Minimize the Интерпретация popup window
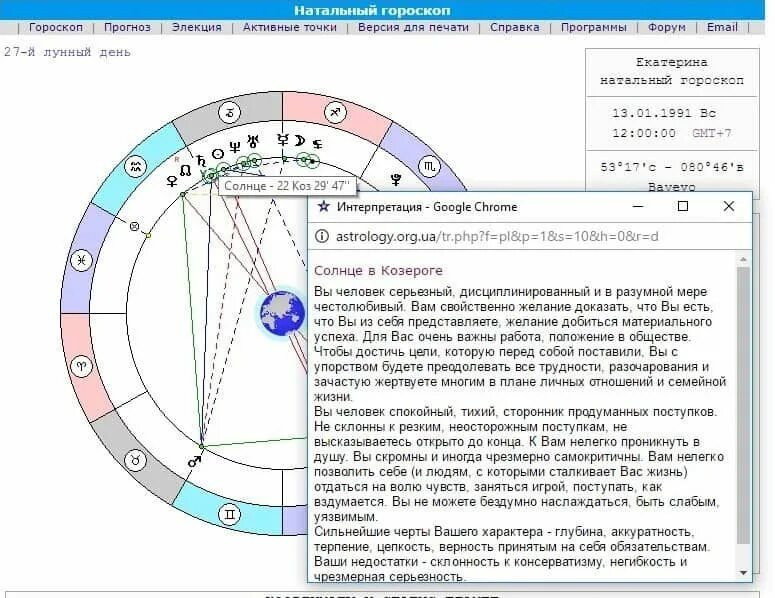Screen dimensions: 775x598 pos(638,206)
